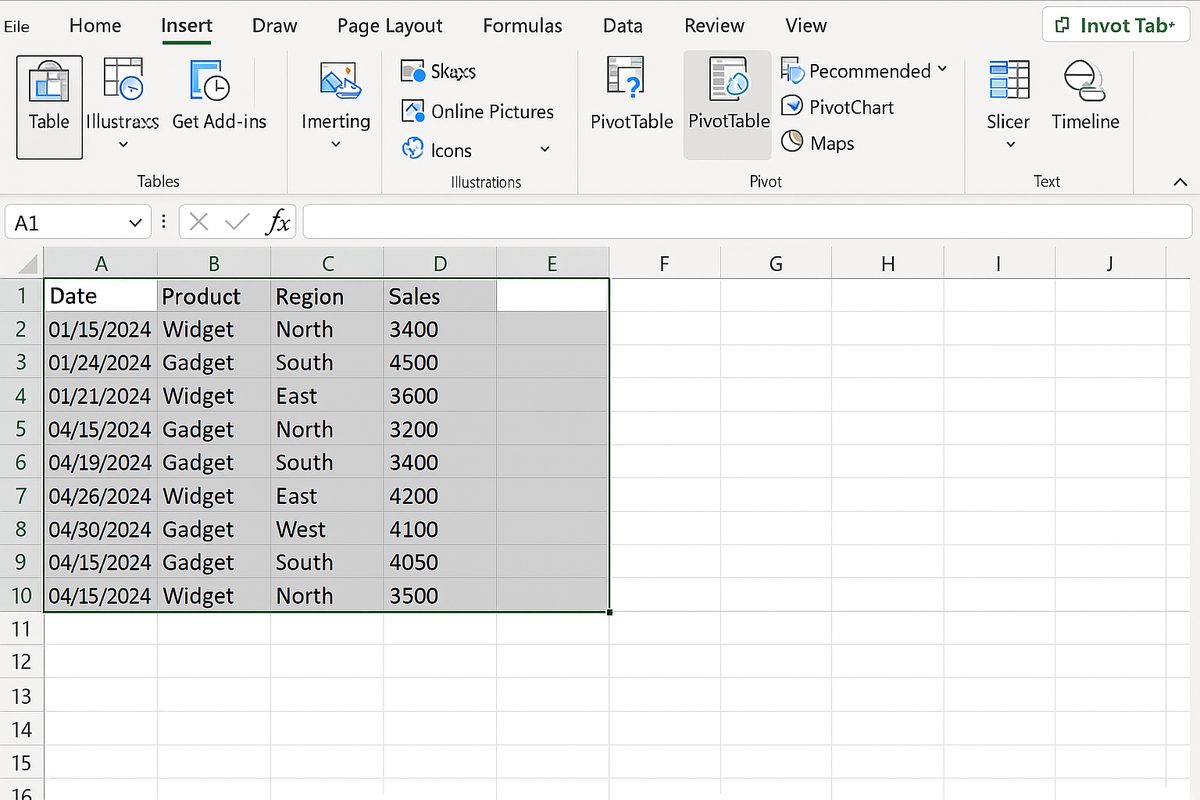Select row 10 header
The image size is (1200, 800).
pyautogui.click(x=21, y=595)
